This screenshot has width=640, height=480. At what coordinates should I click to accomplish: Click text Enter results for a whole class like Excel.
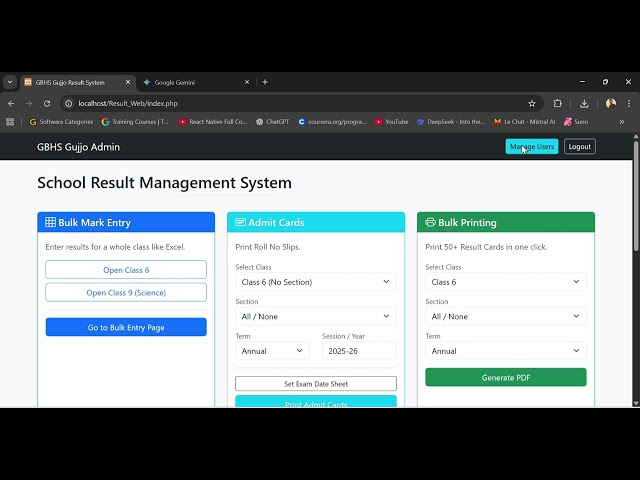[x=115, y=247]
